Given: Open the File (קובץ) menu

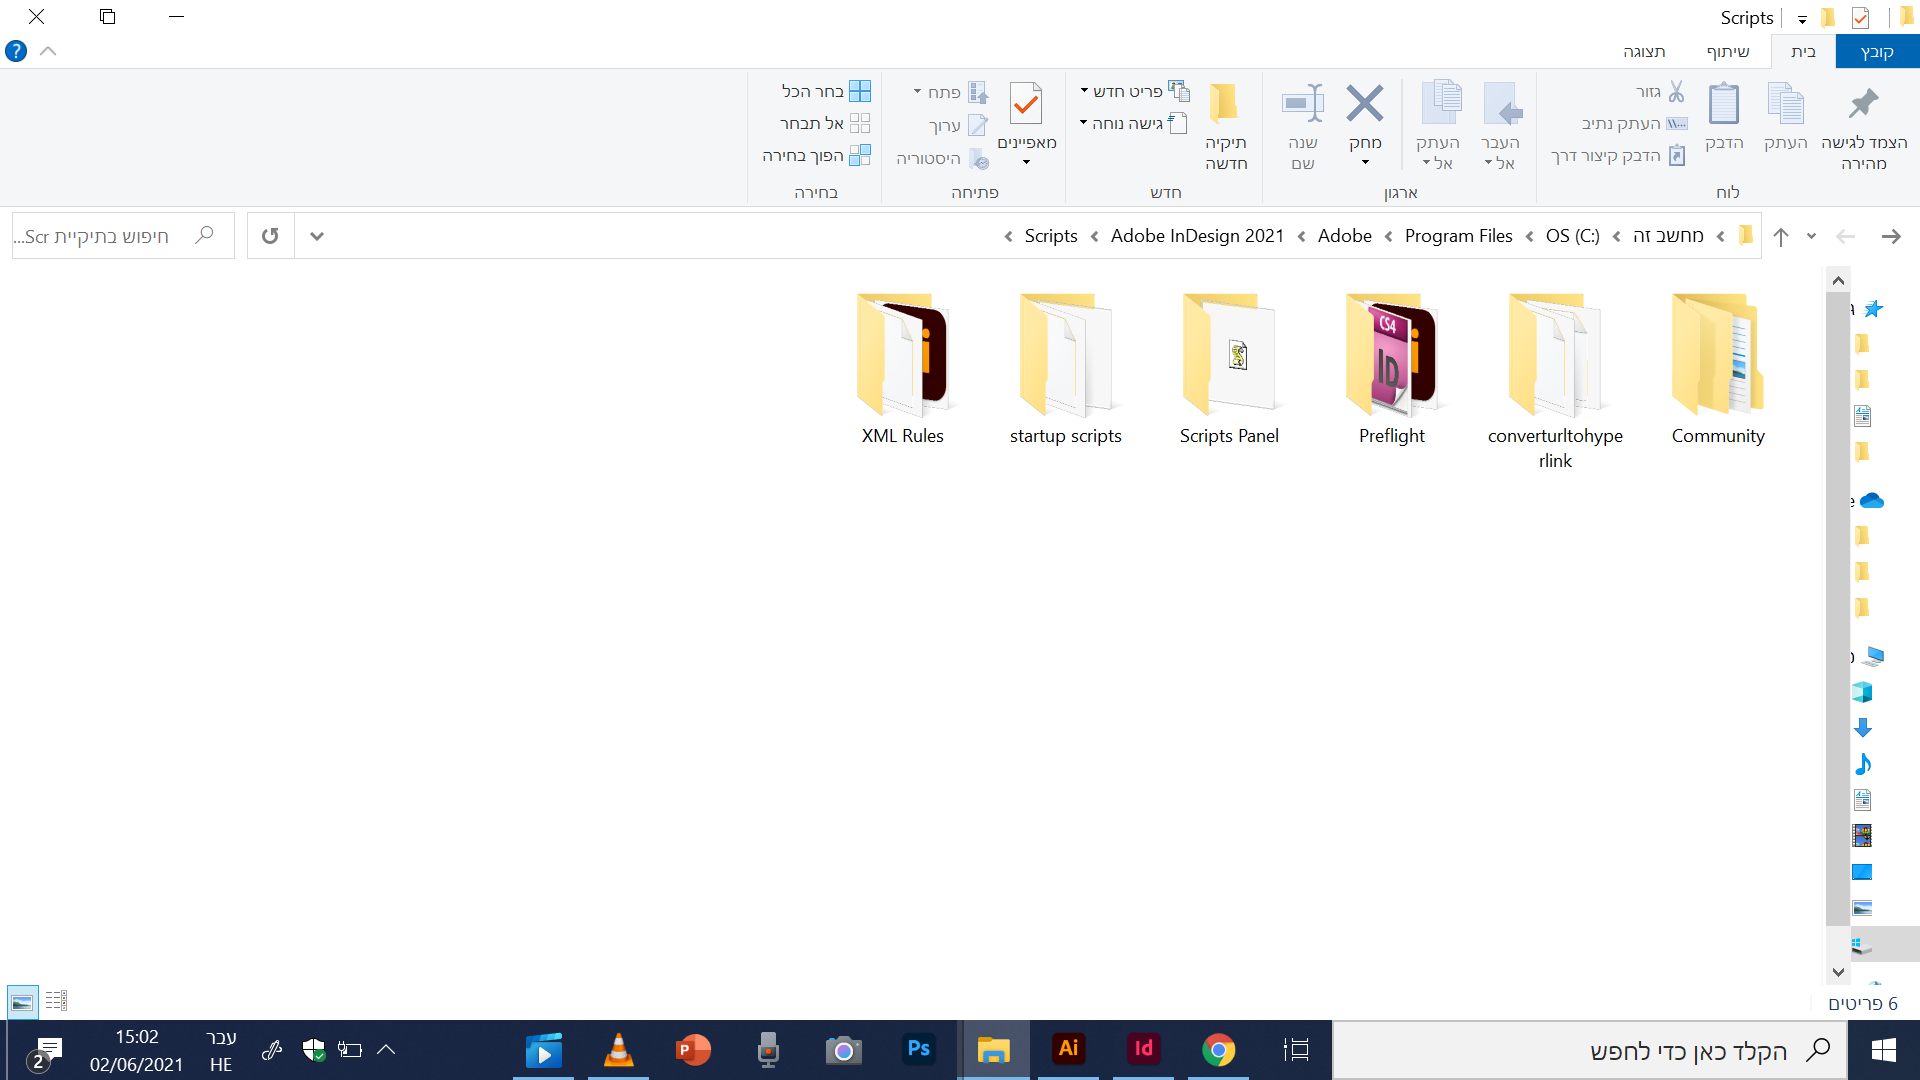Looking at the screenshot, I should (x=1877, y=51).
